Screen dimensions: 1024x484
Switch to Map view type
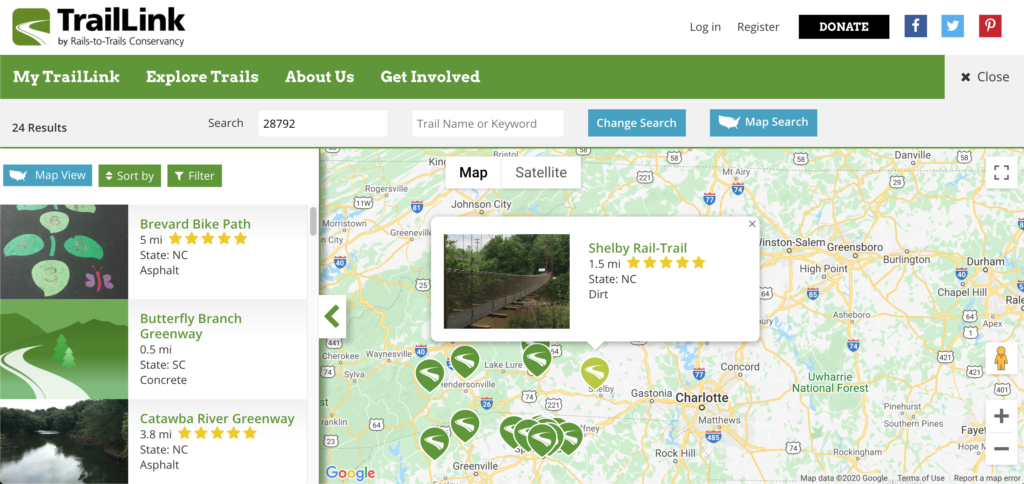point(473,172)
